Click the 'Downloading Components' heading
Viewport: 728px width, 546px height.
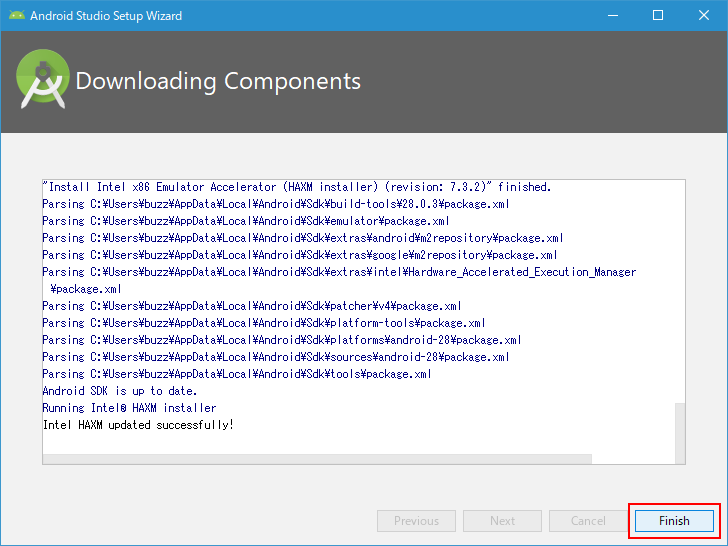click(218, 81)
